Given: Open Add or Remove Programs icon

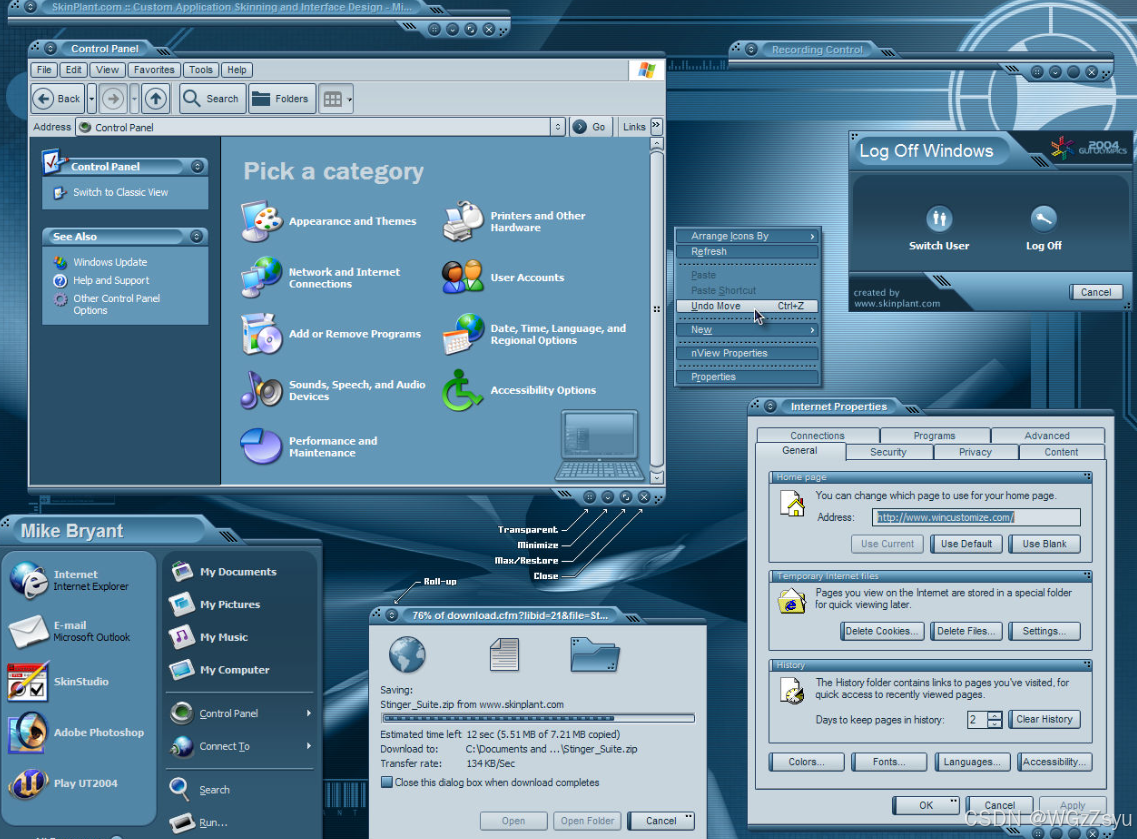Looking at the screenshot, I should (x=262, y=334).
